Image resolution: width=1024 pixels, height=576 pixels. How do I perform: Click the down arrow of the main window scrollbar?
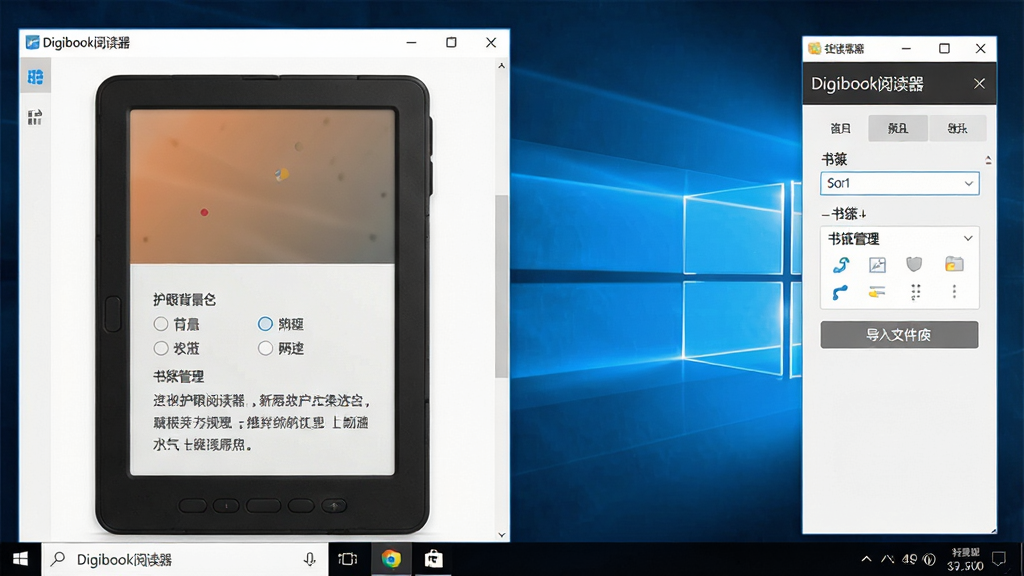(x=502, y=535)
